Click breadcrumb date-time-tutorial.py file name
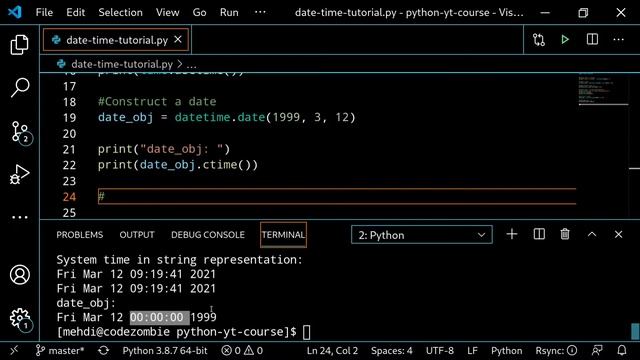 122,64
